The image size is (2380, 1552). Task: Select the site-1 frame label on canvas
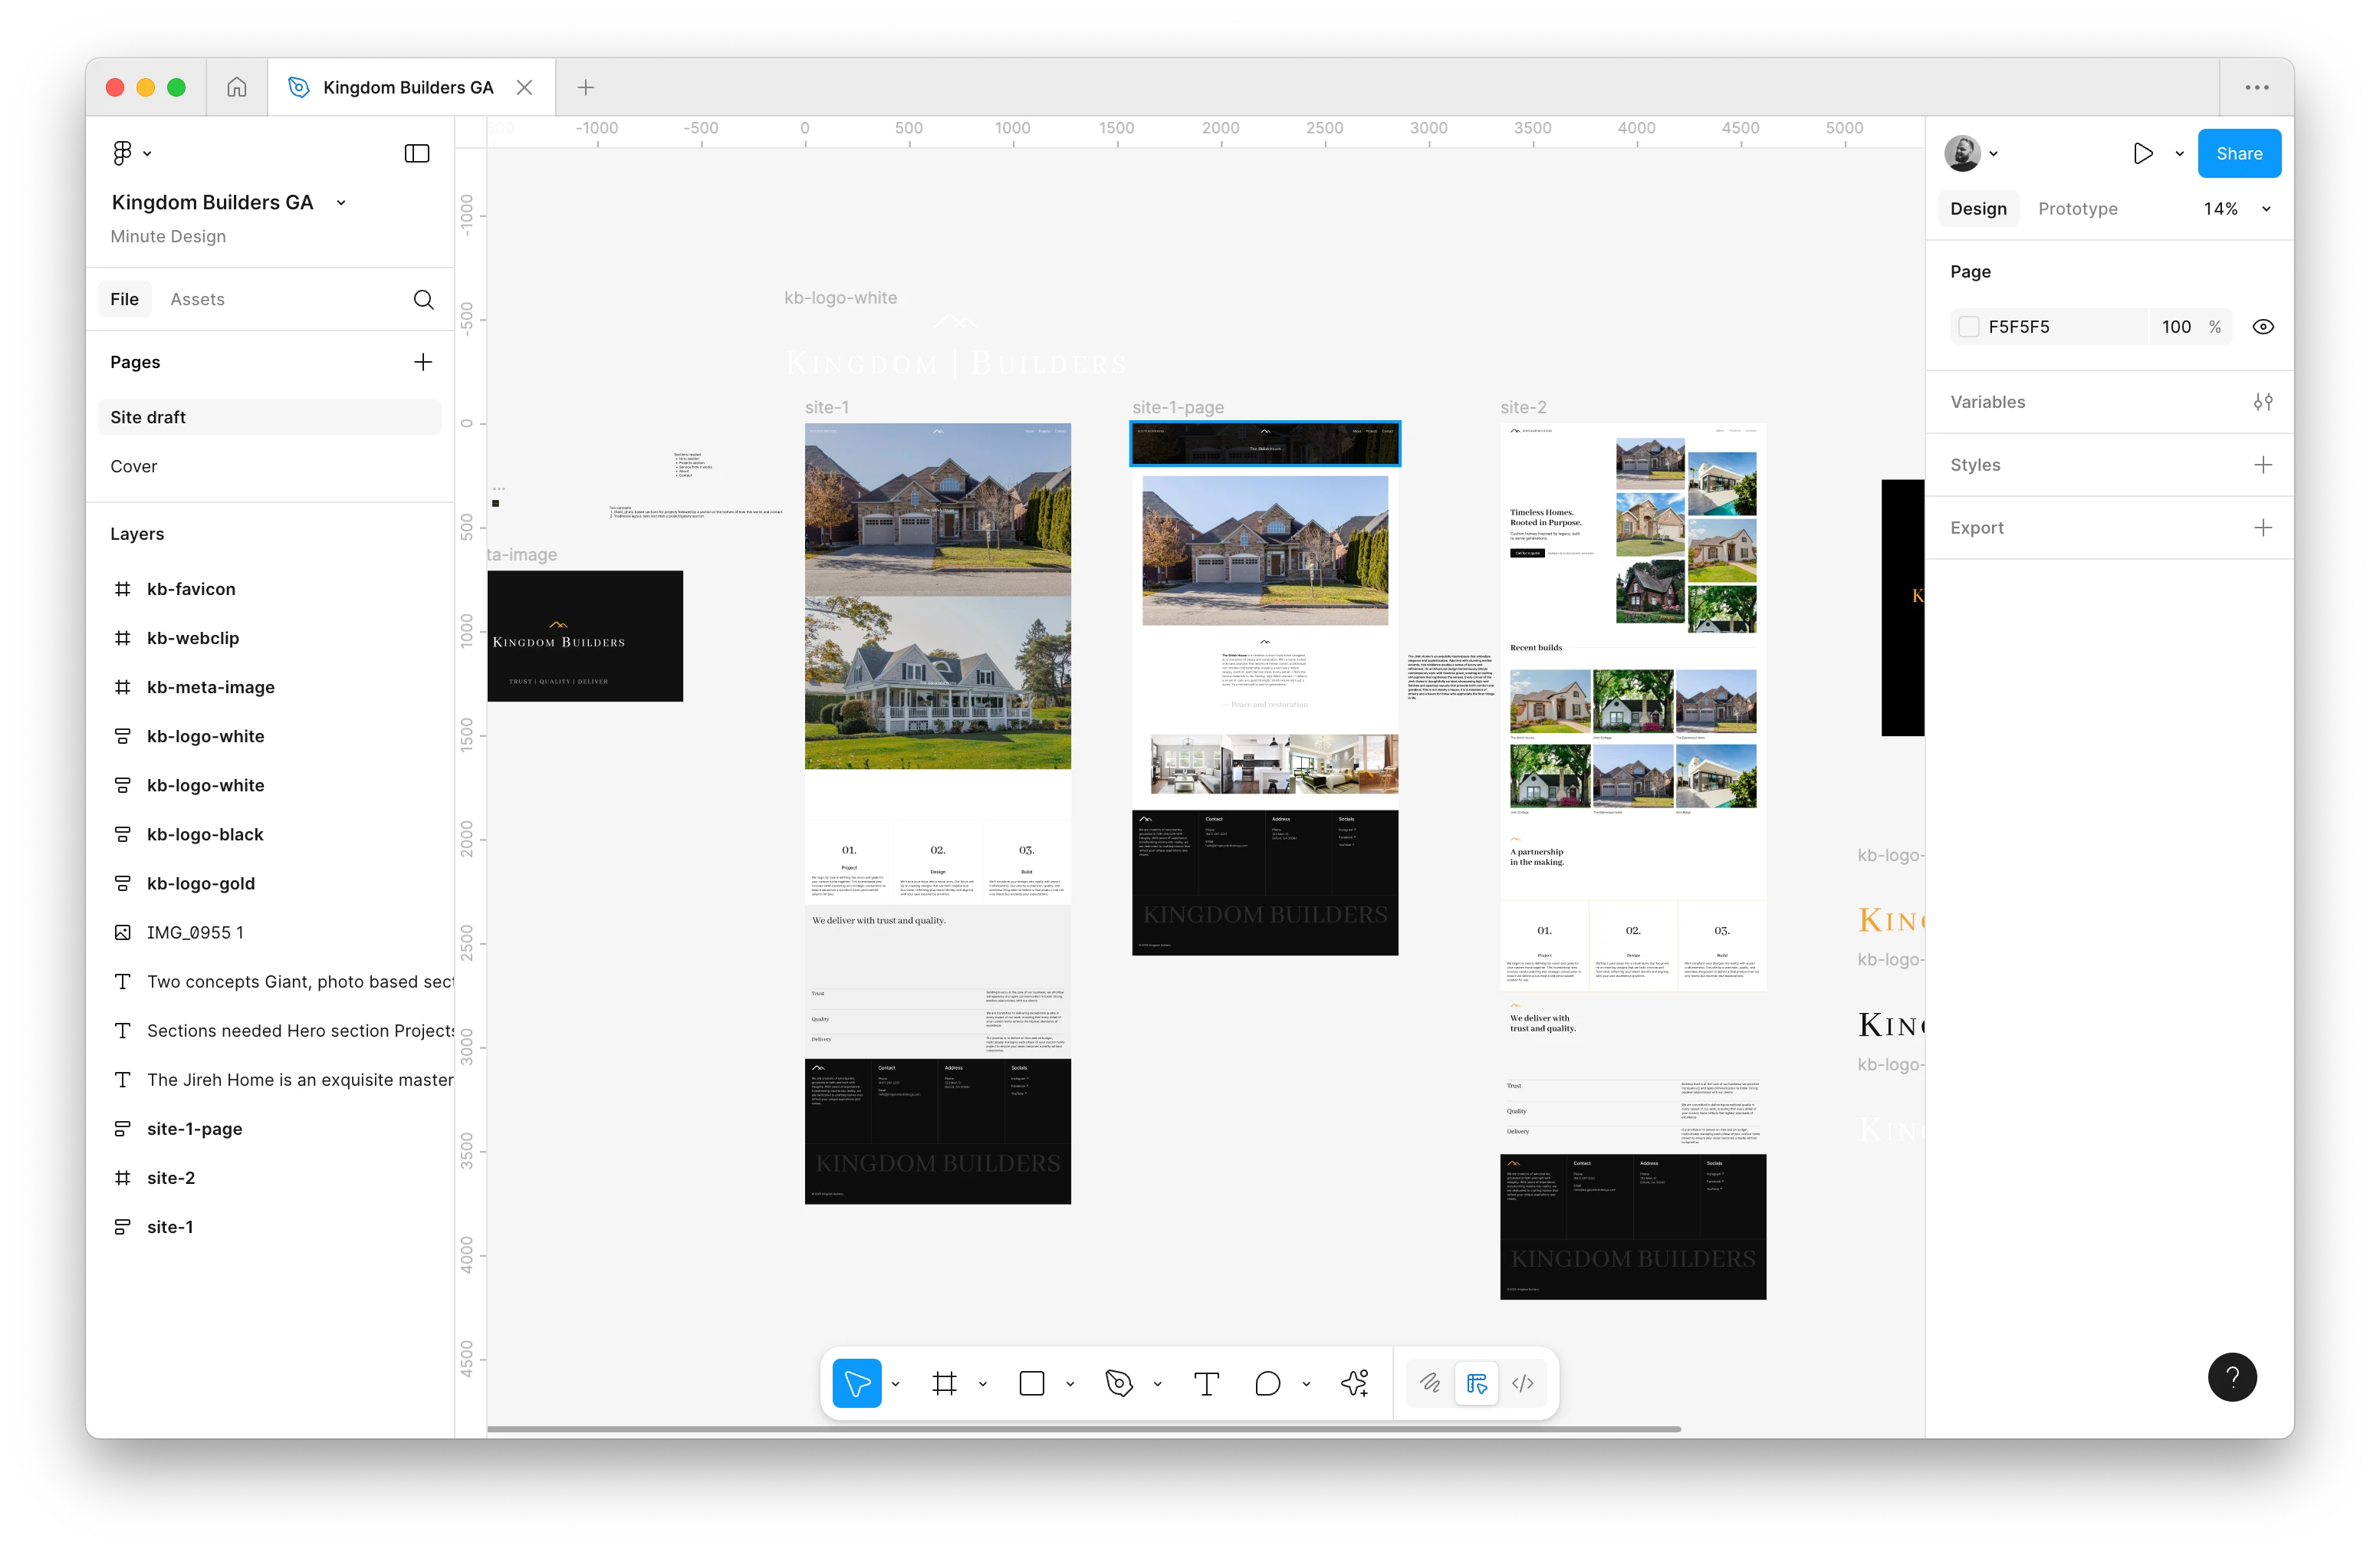pos(826,407)
